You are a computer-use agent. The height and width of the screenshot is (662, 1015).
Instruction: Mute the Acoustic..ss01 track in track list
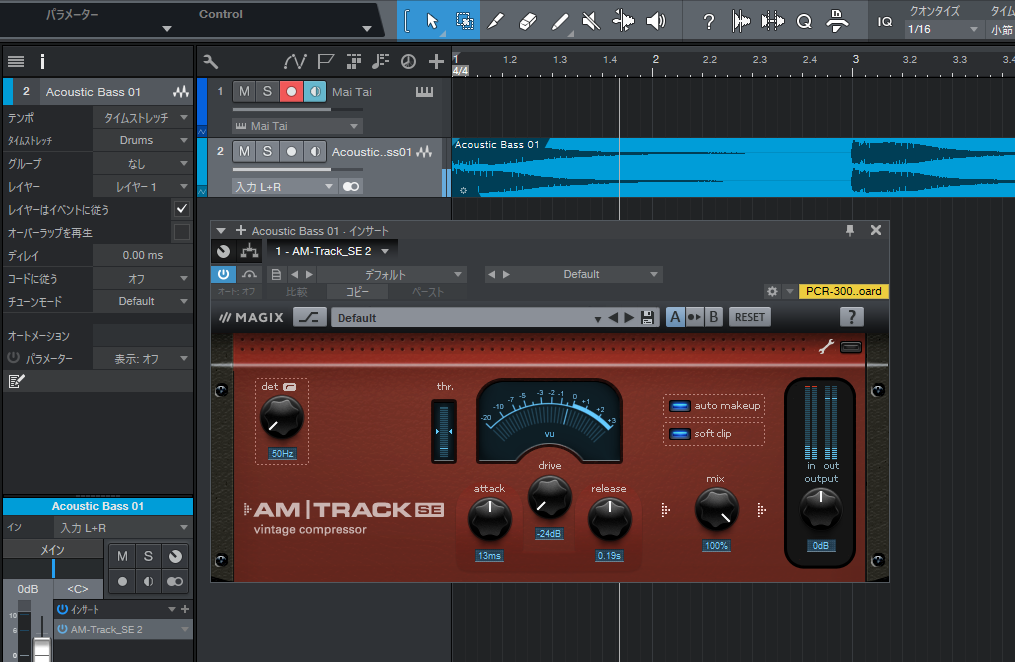click(x=244, y=151)
